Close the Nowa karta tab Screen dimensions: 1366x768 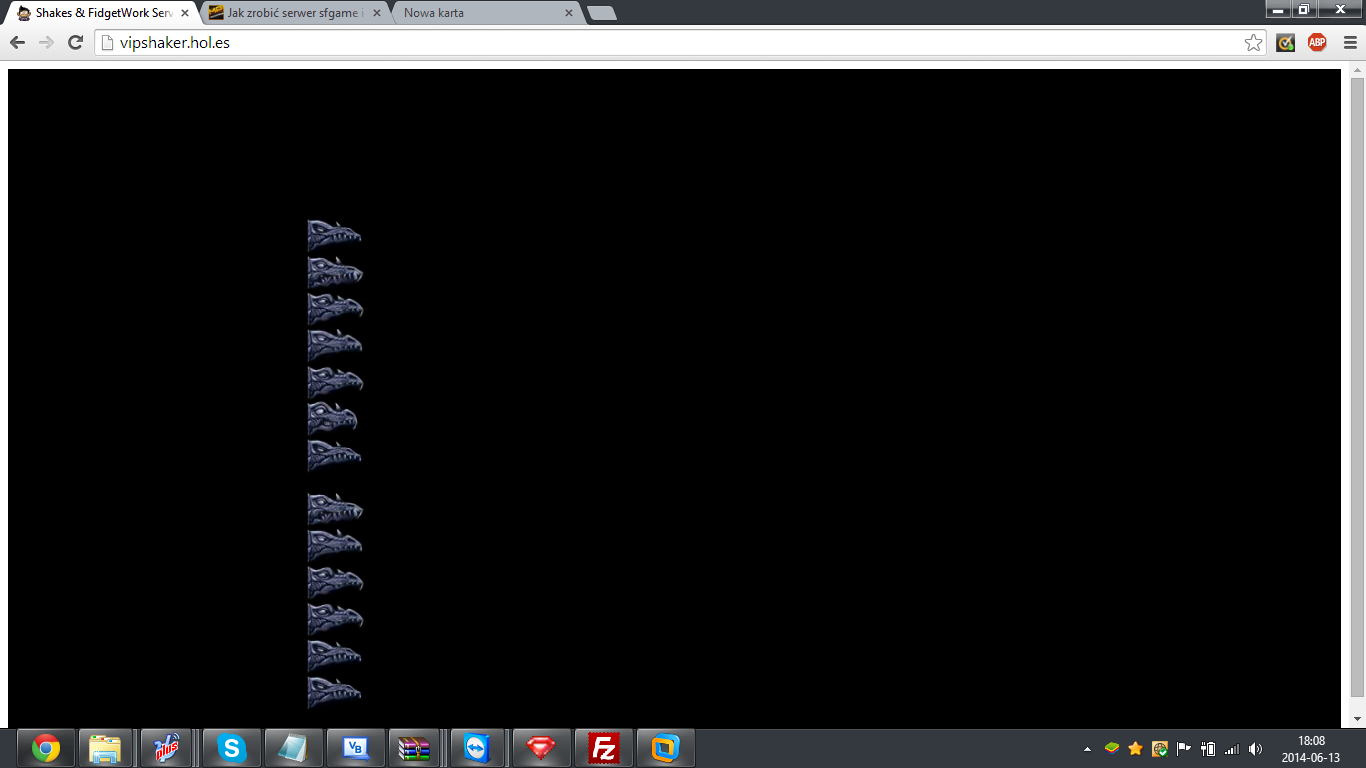(x=570, y=13)
